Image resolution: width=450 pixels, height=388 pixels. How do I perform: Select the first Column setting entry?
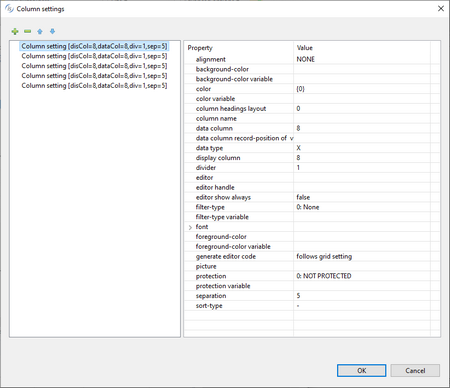(94, 46)
